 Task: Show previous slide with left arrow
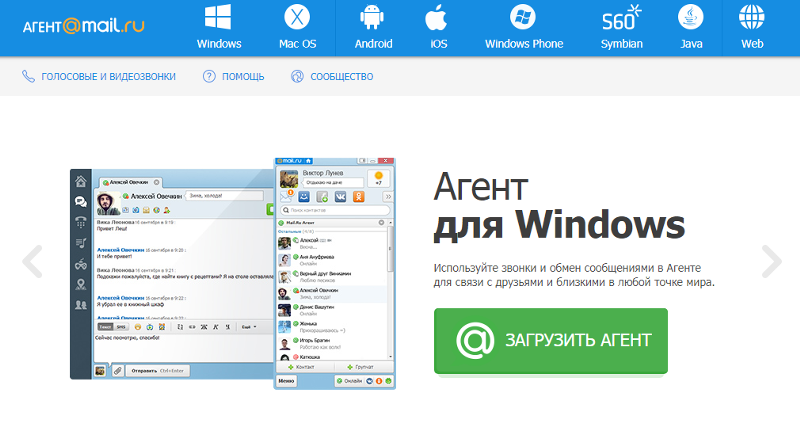click(33, 261)
